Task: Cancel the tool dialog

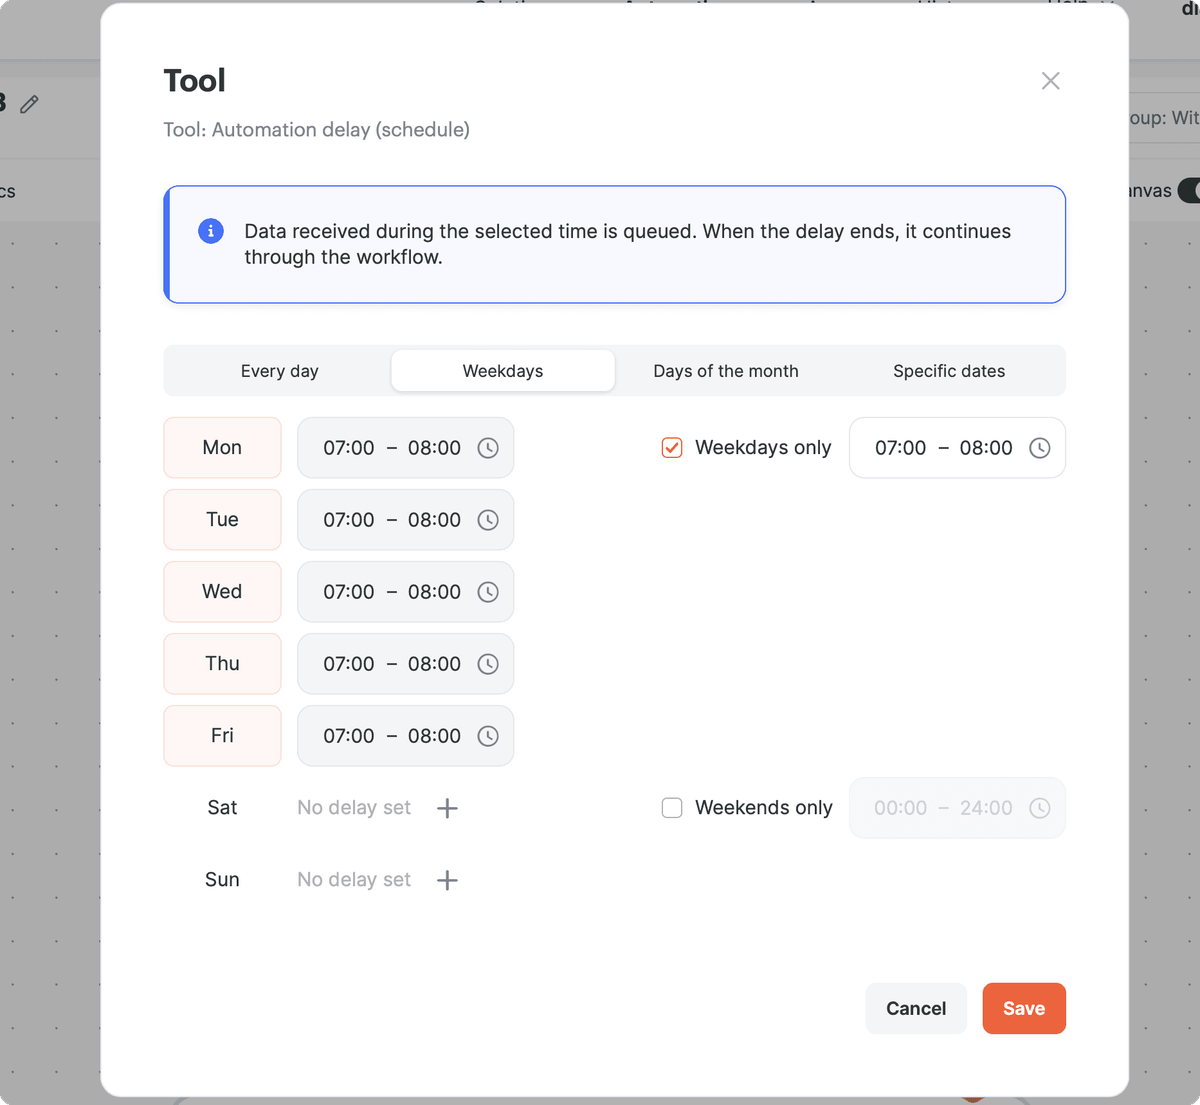Action: pyautogui.click(x=916, y=1008)
